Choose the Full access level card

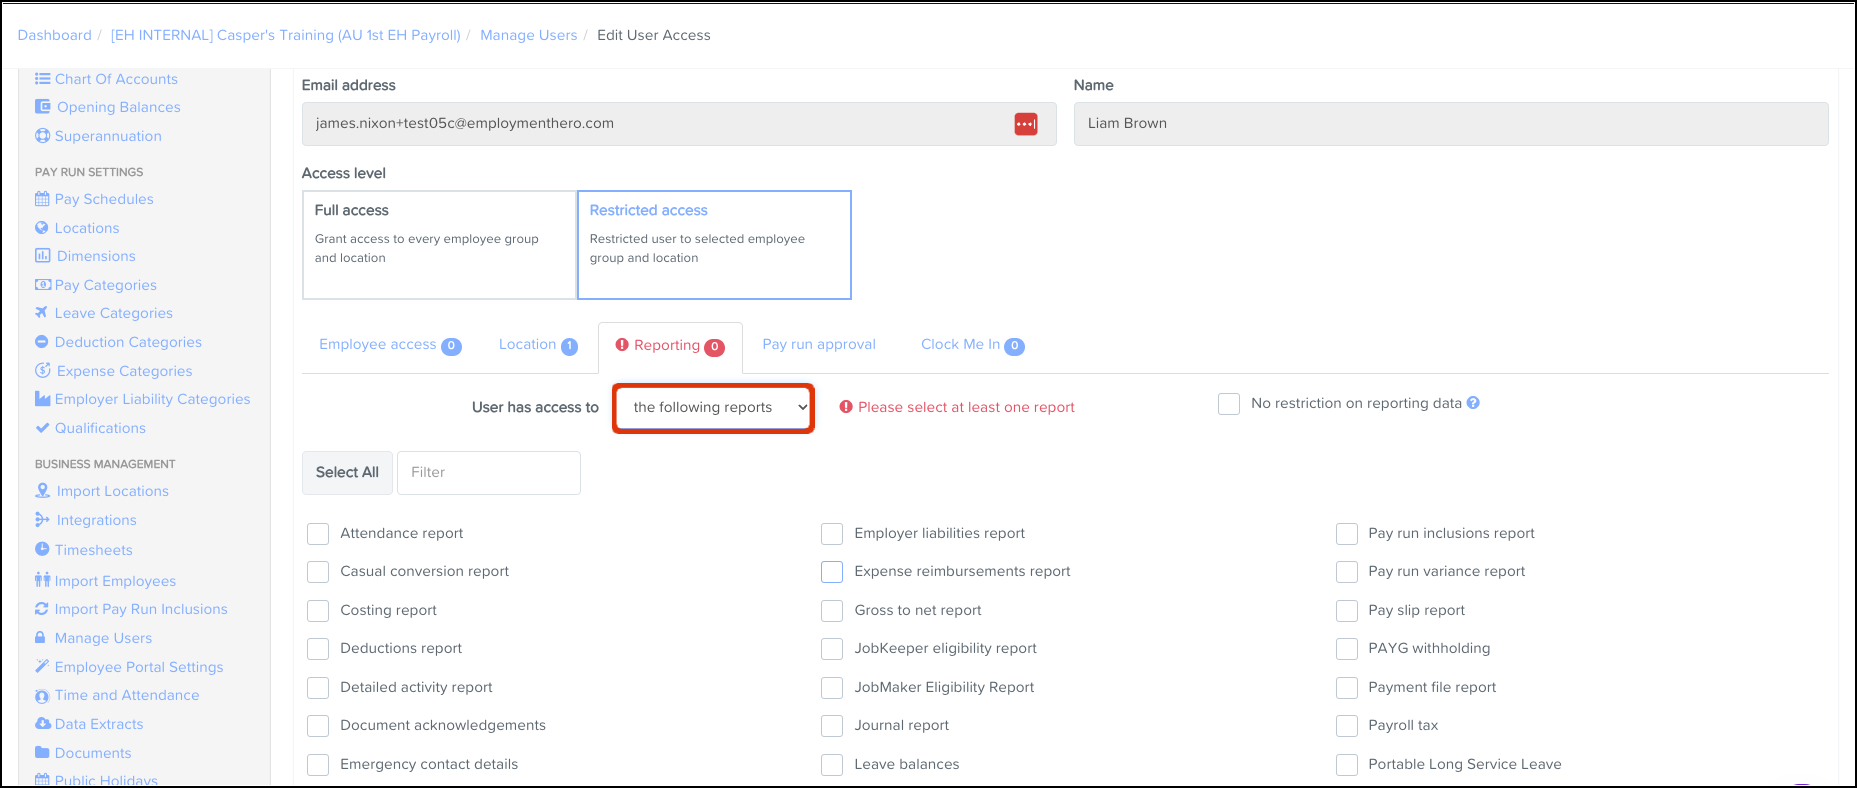(439, 245)
